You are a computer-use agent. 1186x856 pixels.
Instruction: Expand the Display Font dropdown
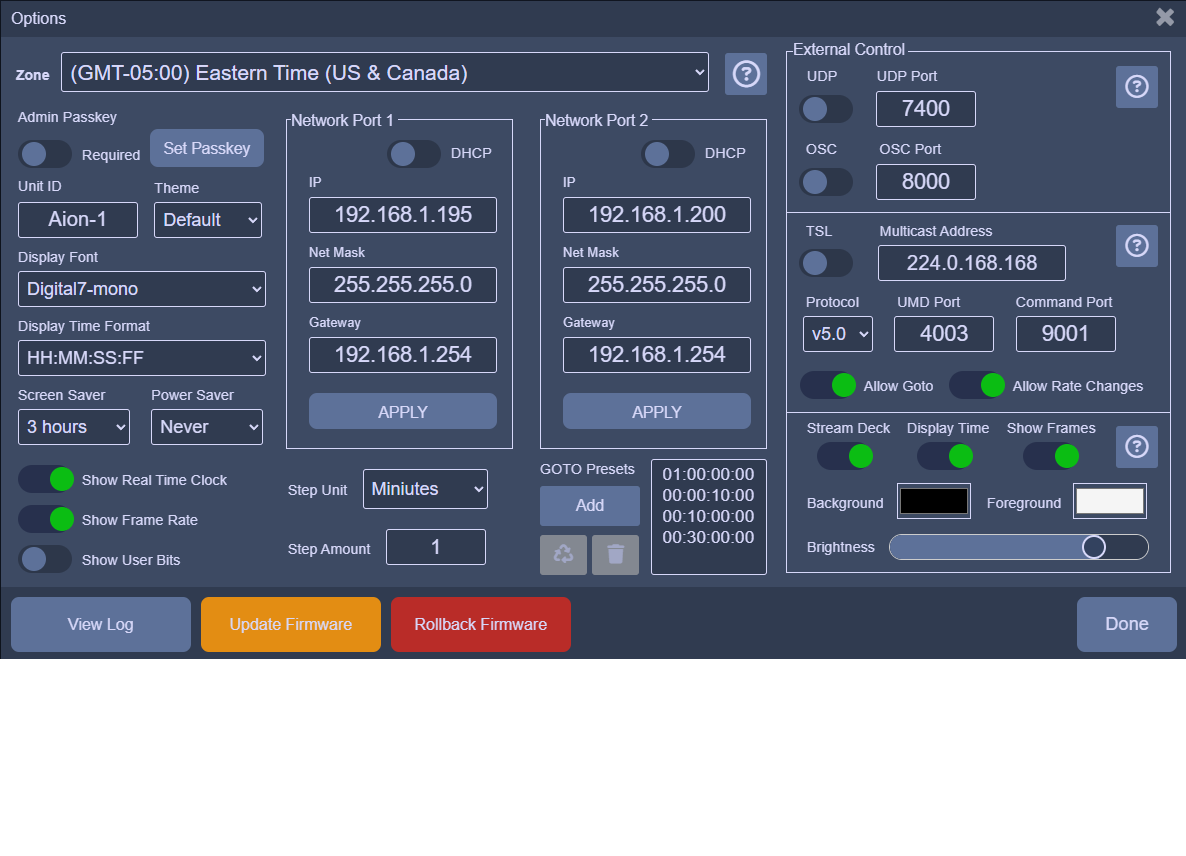click(x=142, y=289)
